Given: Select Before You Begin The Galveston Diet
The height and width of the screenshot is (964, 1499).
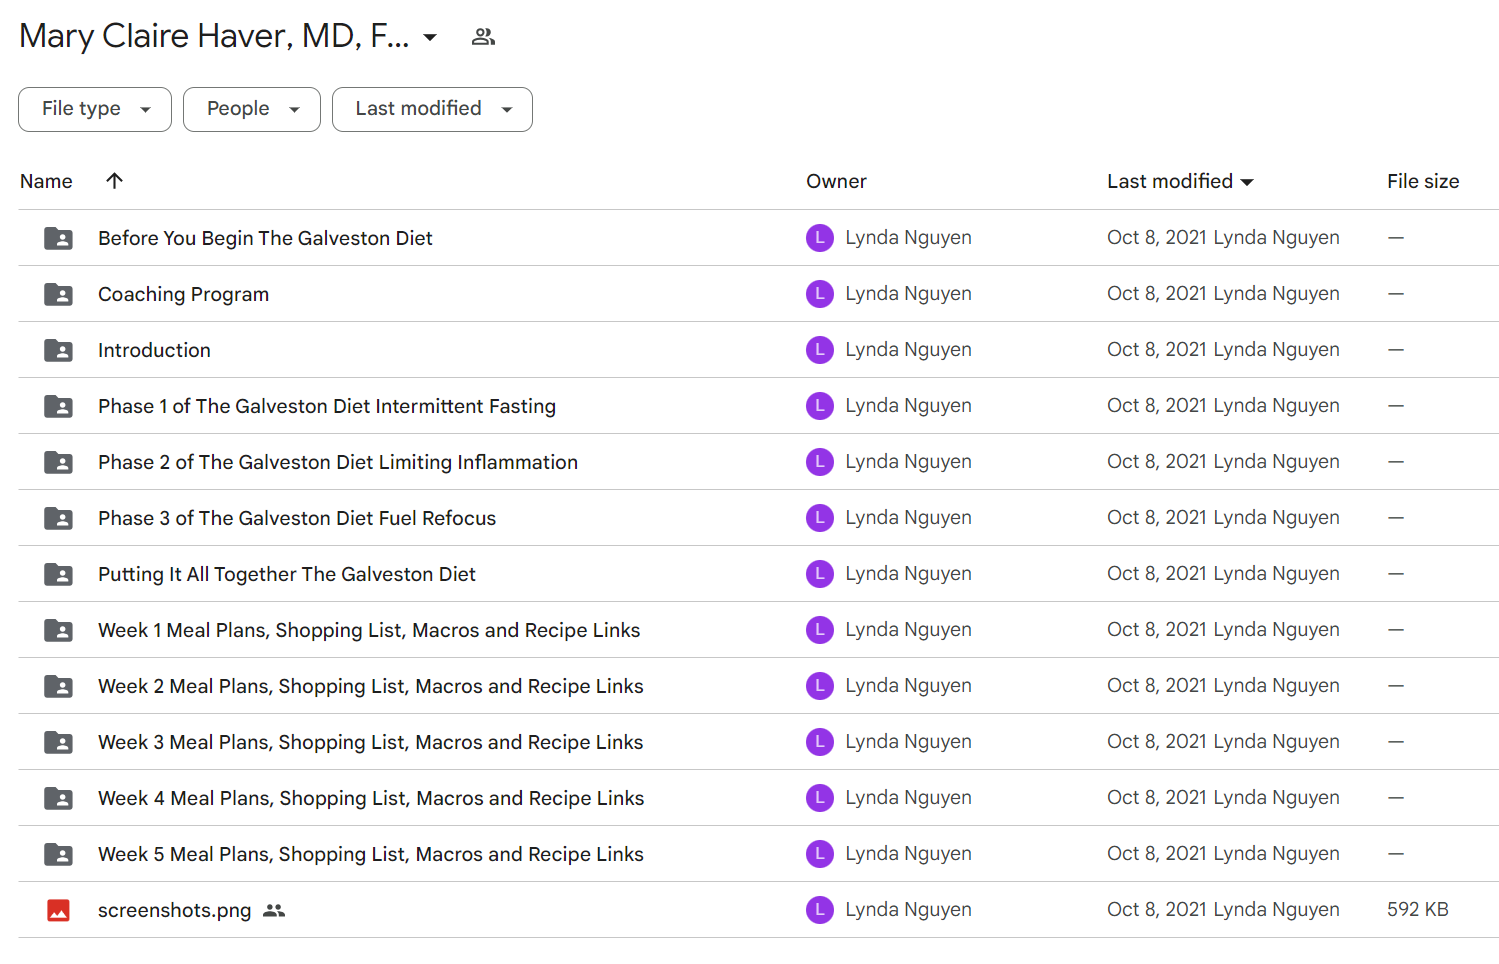Looking at the screenshot, I should (x=265, y=238).
